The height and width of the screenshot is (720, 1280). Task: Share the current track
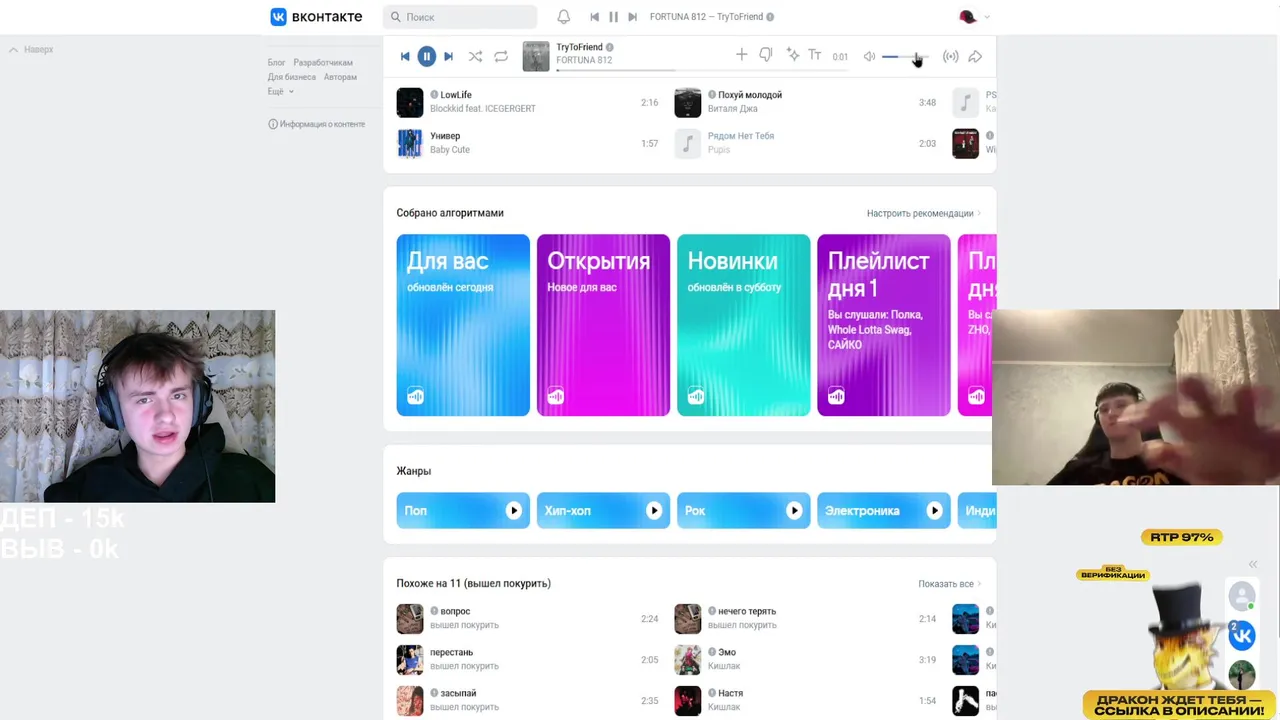(x=975, y=57)
